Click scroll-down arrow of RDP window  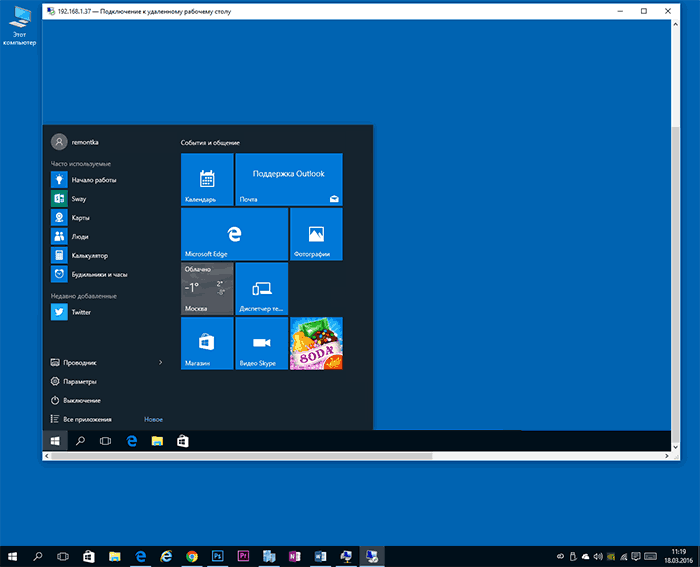pos(675,447)
